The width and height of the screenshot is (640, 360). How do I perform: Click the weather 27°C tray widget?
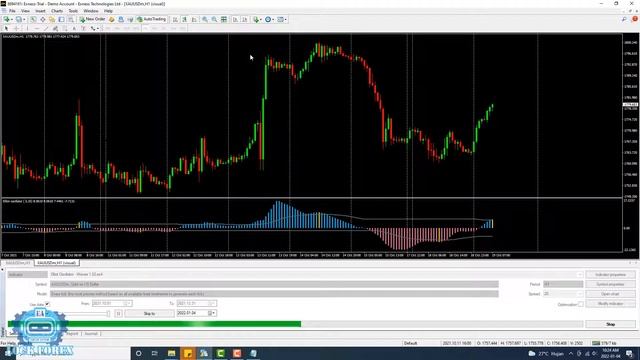tap(546, 353)
